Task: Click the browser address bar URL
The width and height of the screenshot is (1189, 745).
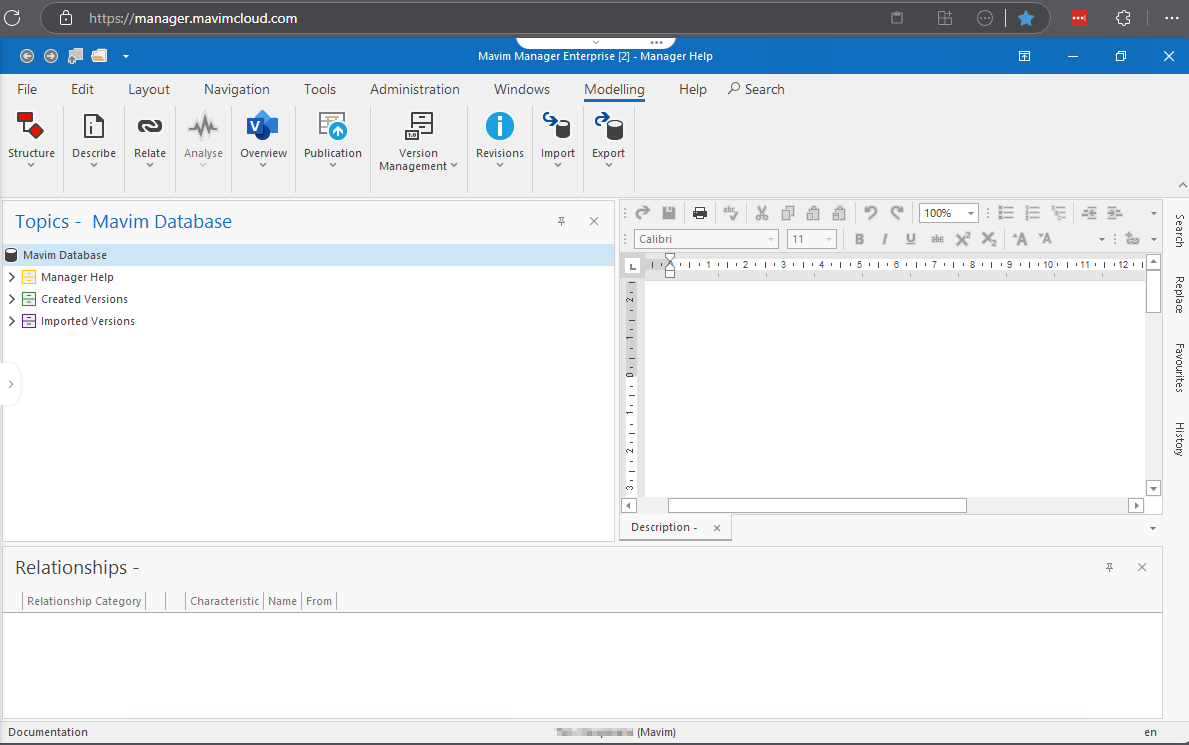Action: coord(193,18)
